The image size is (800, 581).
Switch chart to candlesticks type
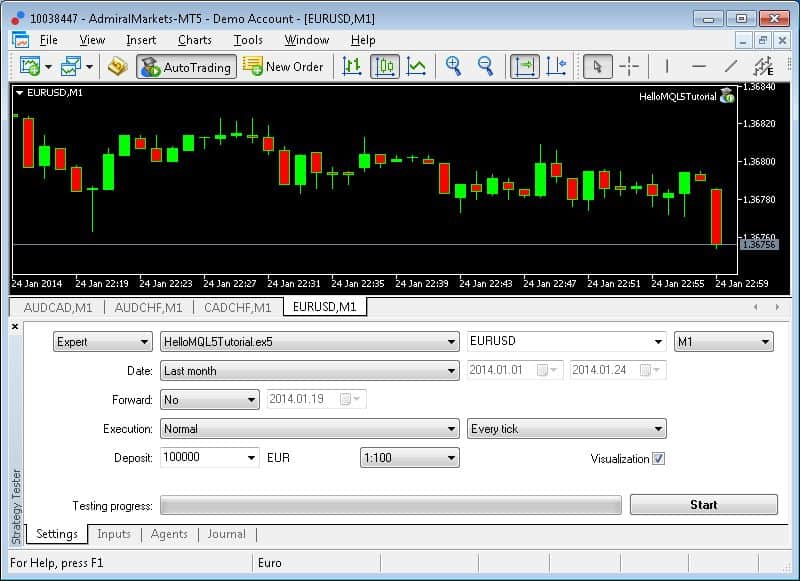coord(385,66)
